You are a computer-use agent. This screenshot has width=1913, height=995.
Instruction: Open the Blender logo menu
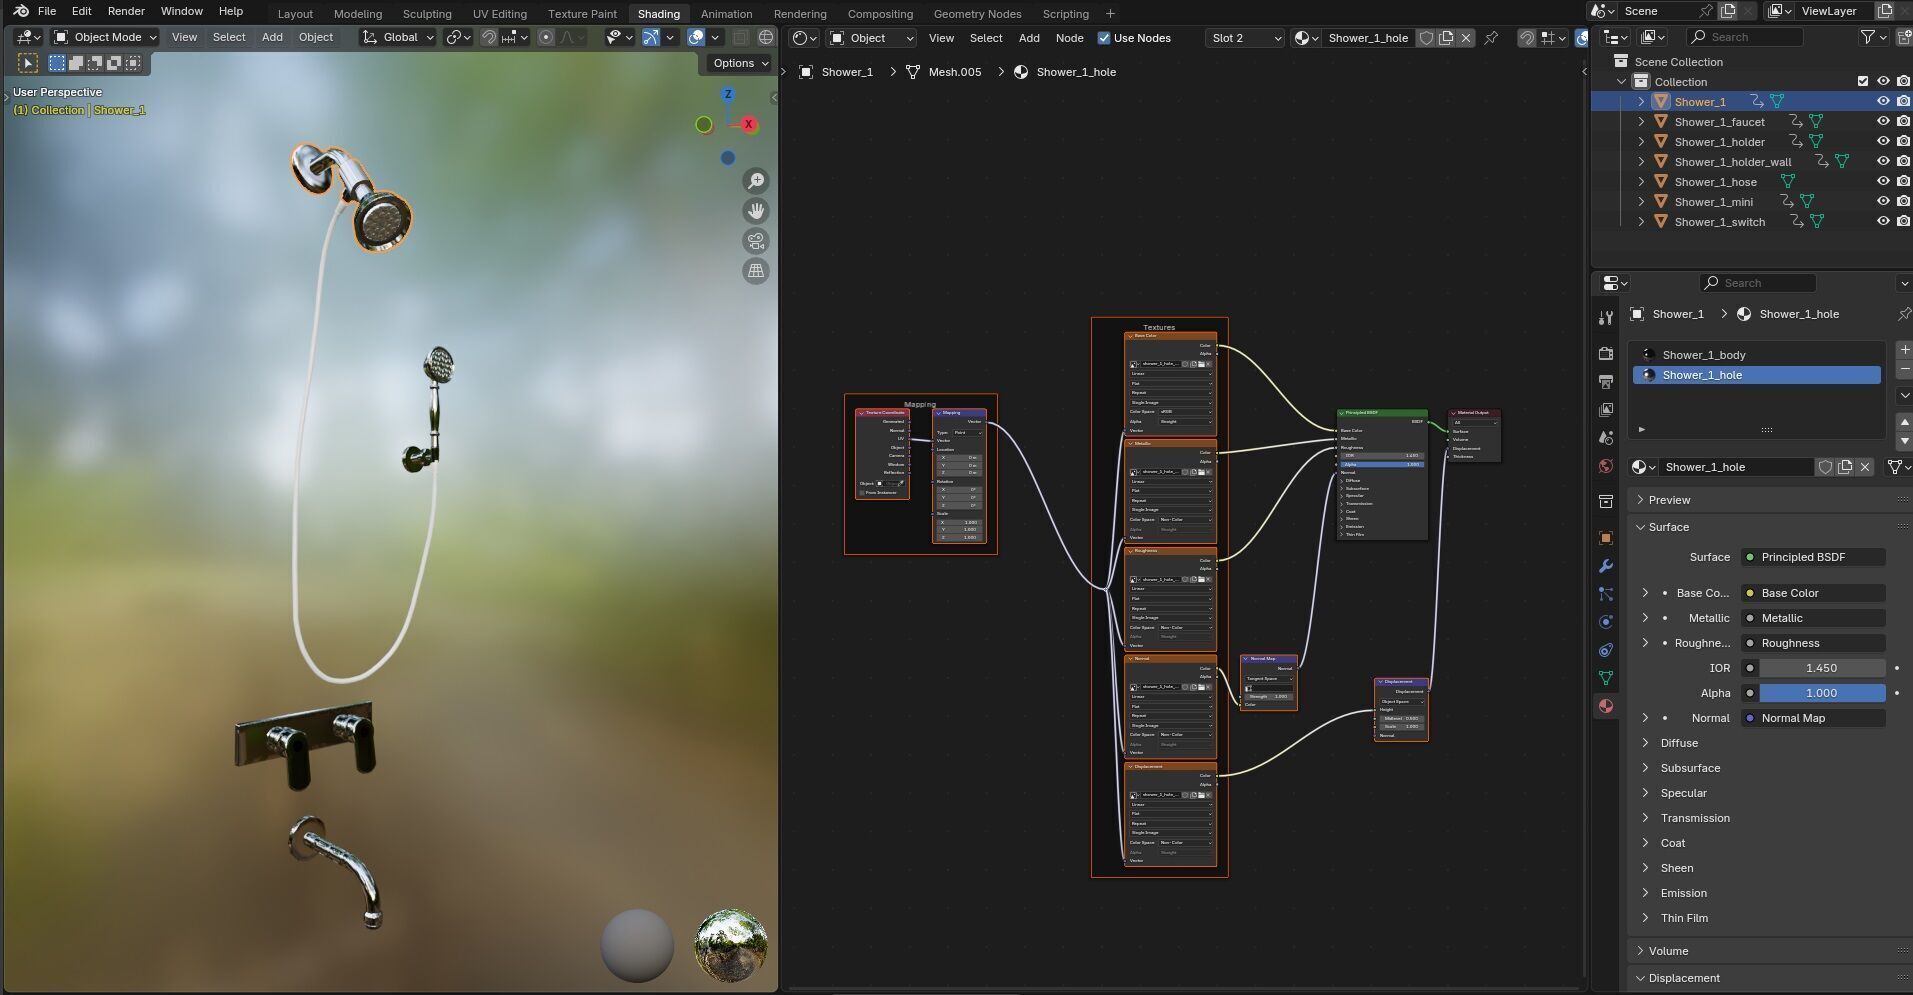click(21, 11)
